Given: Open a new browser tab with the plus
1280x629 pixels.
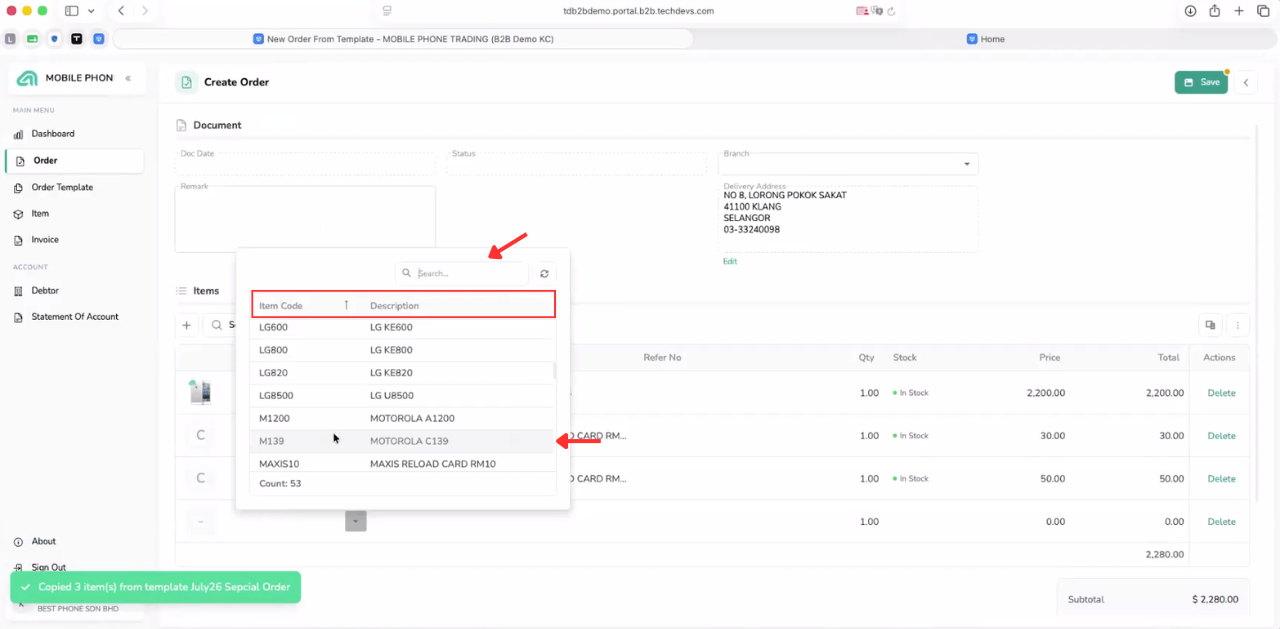Looking at the screenshot, I should pos(1239,11).
